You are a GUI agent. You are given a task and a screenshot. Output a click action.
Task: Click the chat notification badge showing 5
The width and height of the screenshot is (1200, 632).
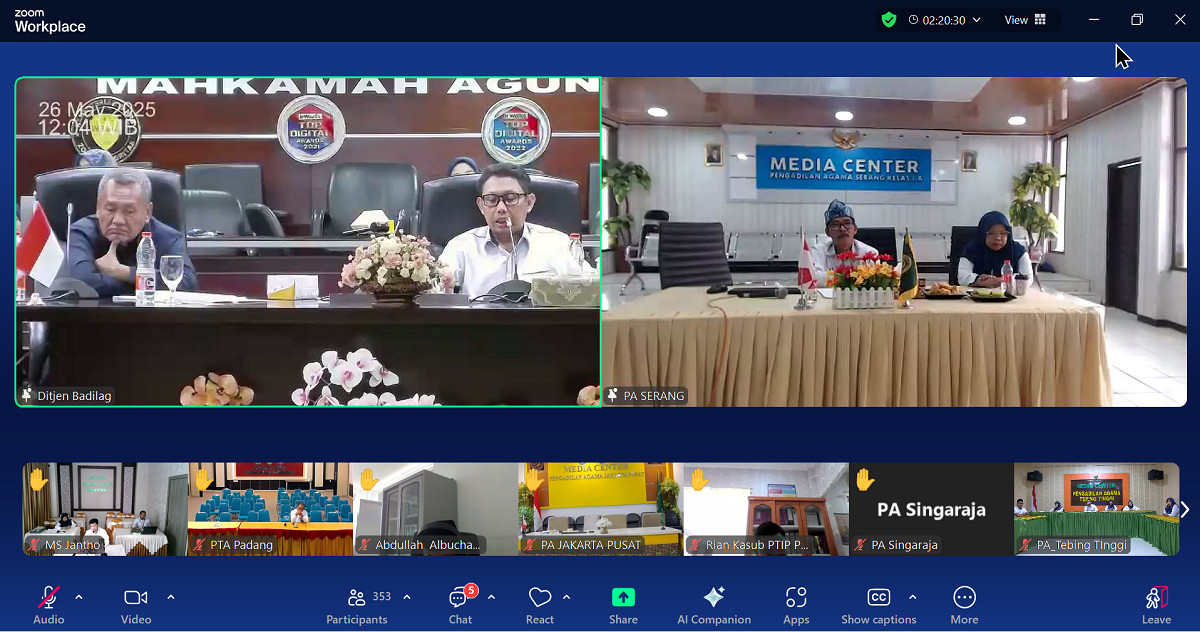coord(469,589)
